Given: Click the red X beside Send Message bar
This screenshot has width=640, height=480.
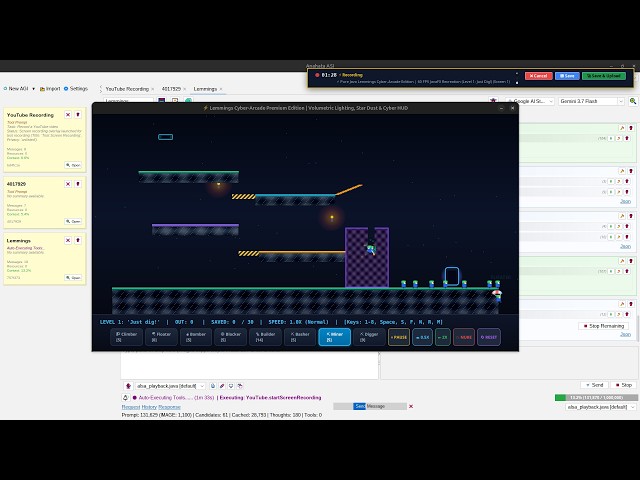Looking at the screenshot, I should pyautogui.click(x=411, y=406).
